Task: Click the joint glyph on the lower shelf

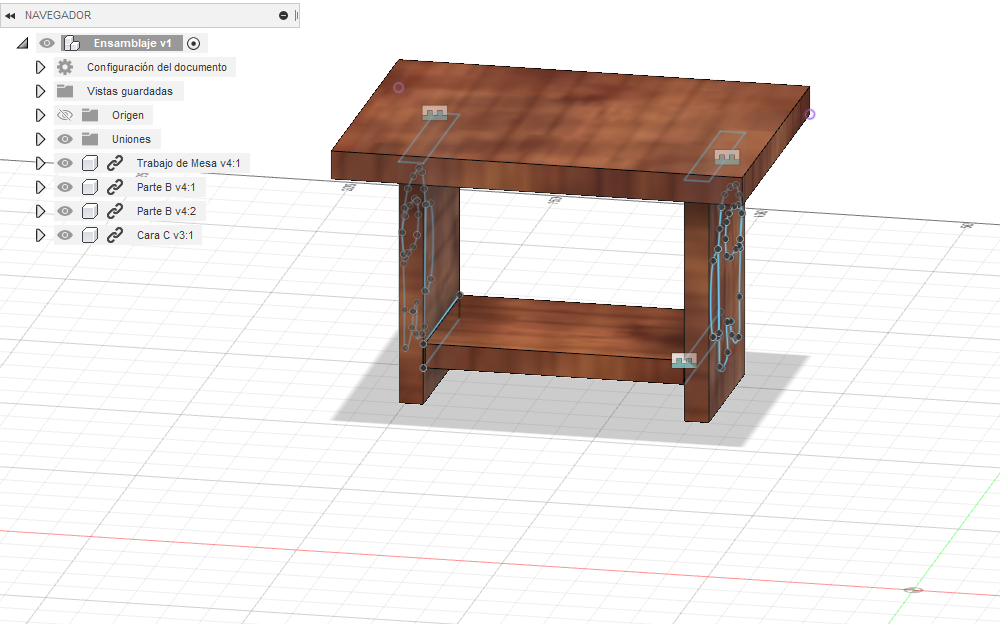Action: (x=684, y=360)
